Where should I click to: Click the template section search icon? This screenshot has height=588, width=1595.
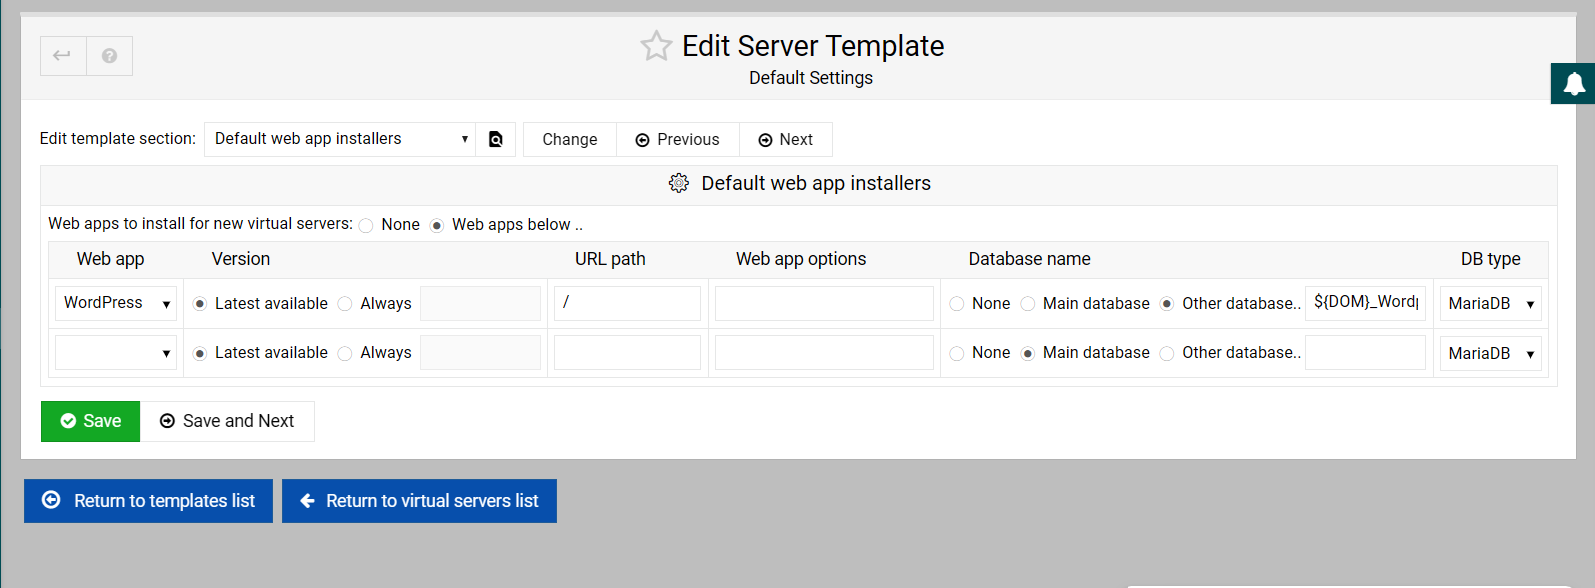point(495,140)
